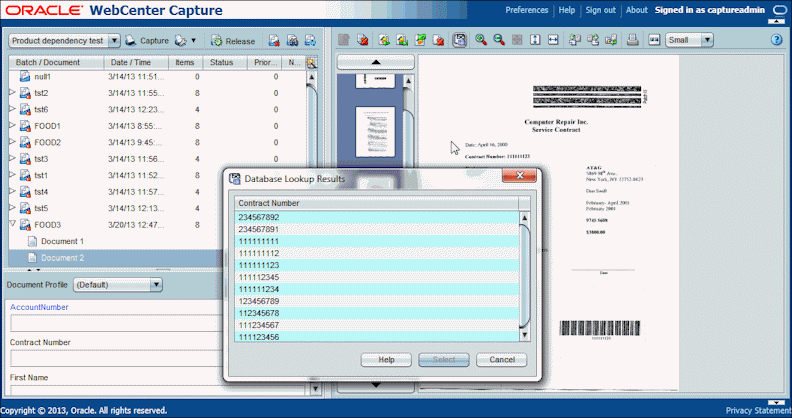Click the printer icon in viewer toolbar

[632, 40]
